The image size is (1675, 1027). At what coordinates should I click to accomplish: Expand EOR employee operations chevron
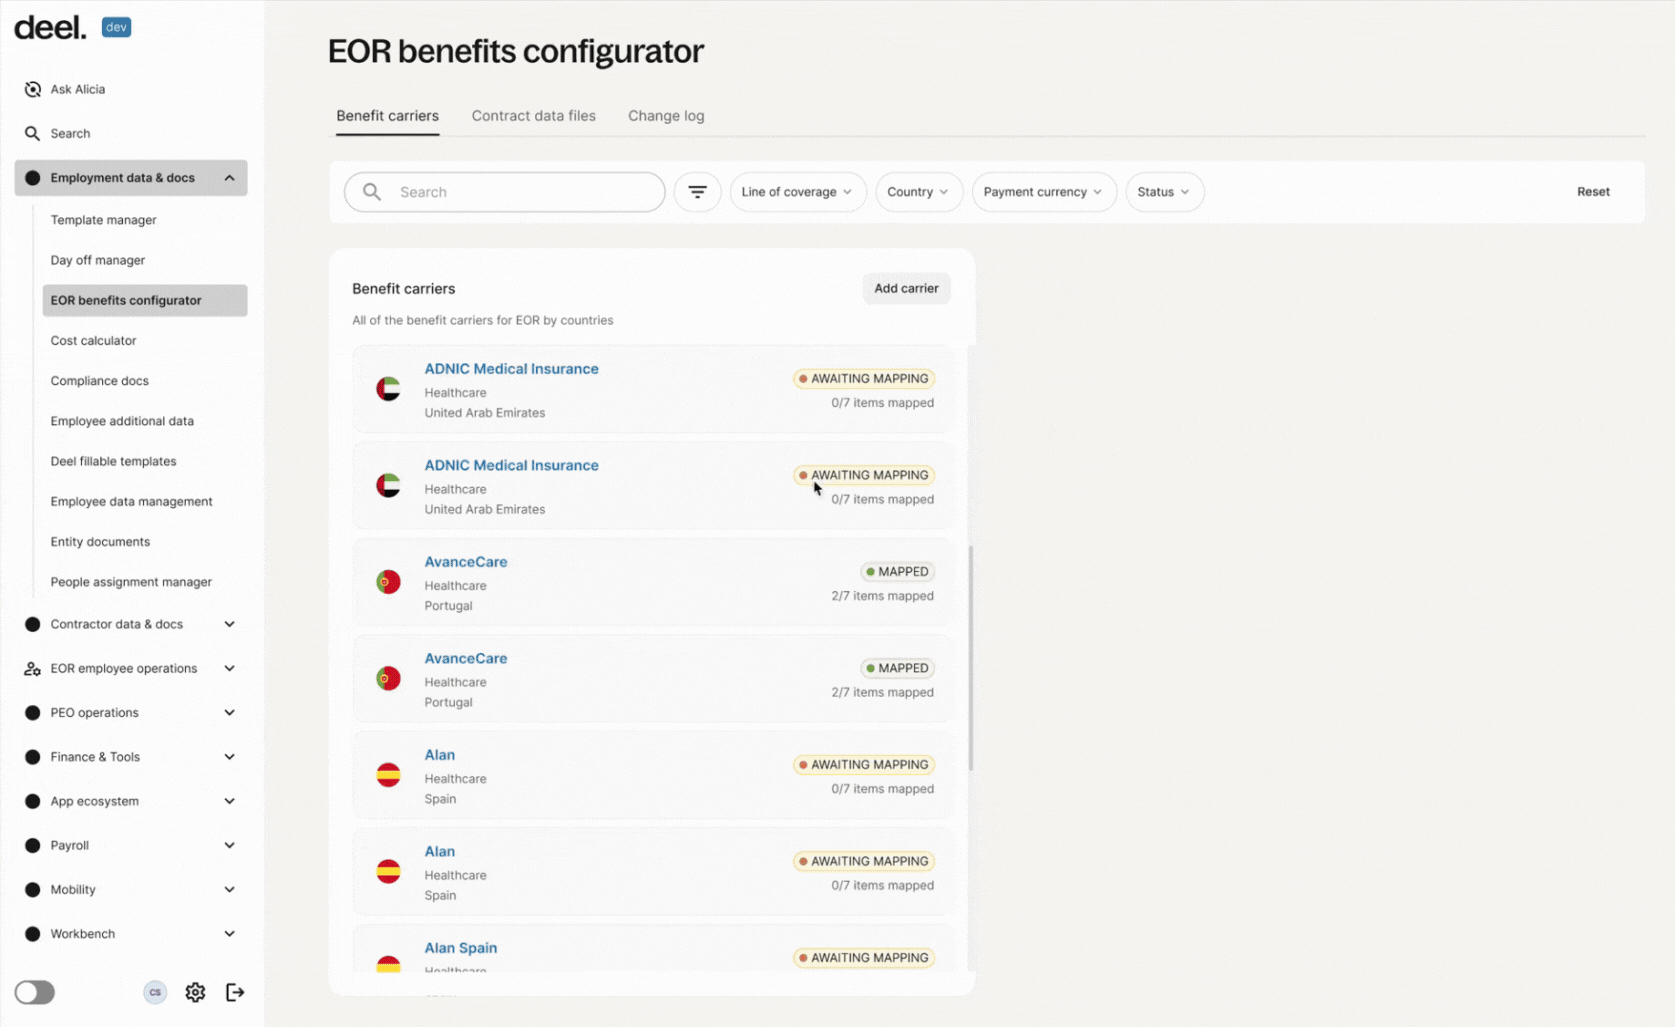[x=229, y=668]
